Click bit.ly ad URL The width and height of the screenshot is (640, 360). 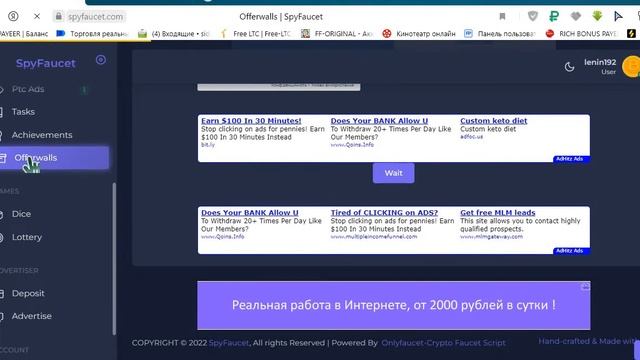(x=208, y=145)
